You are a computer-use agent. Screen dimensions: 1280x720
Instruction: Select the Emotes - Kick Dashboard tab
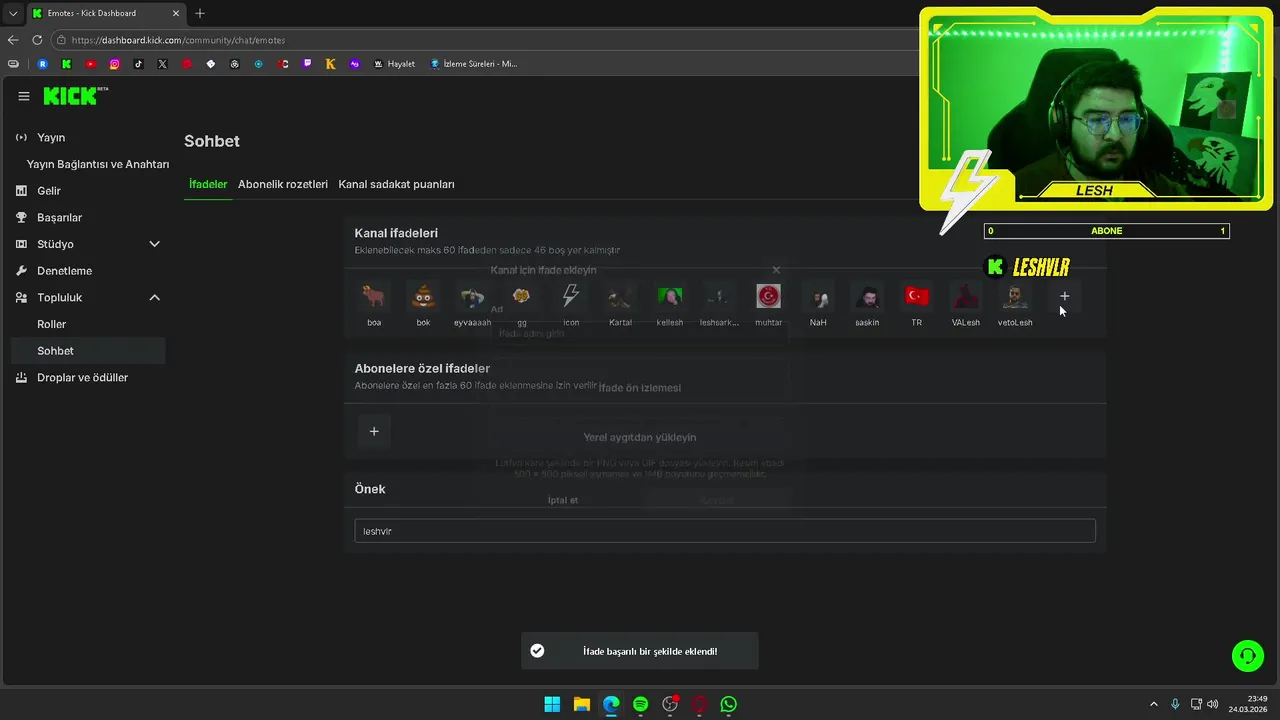[105, 13]
